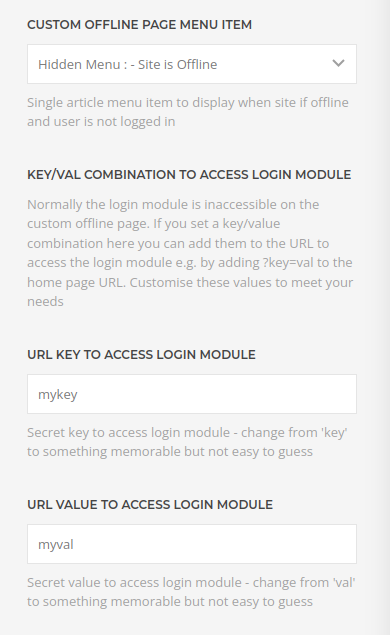390x635 pixels.
Task: Click the 'and user is not logged in' line
Action: (101, 121)
